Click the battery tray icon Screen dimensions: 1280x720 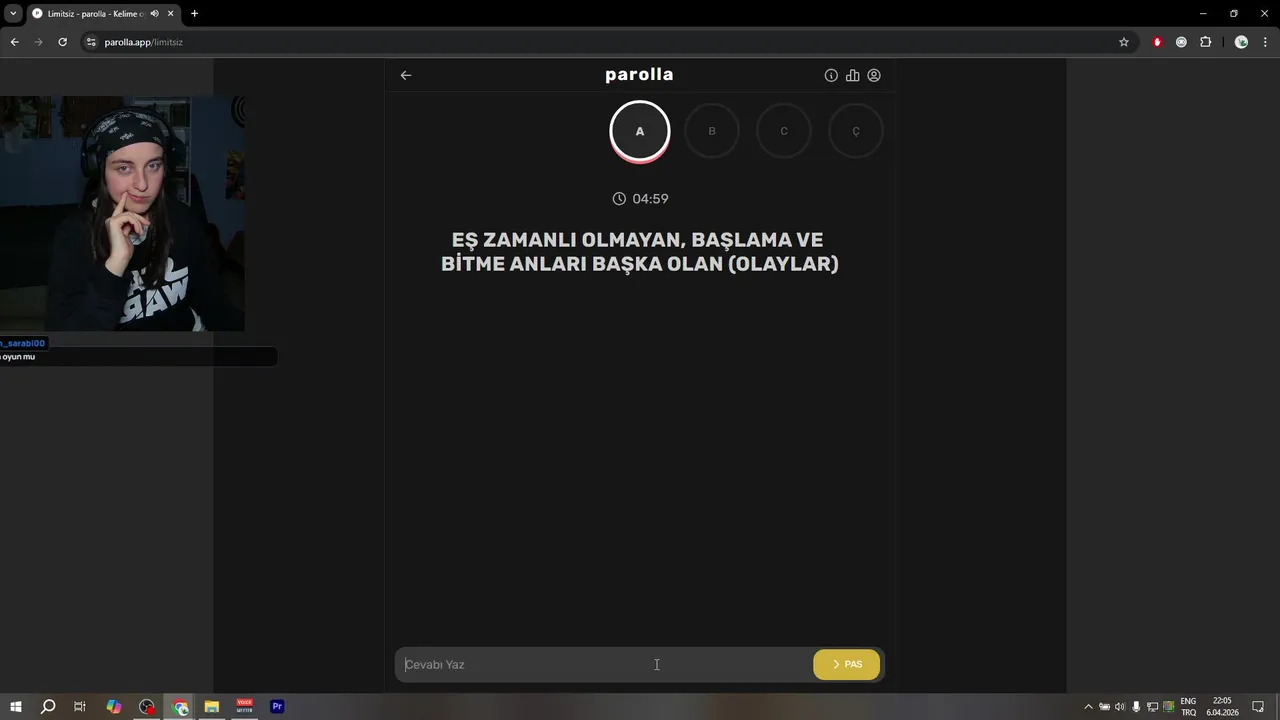coord(1104,707)
